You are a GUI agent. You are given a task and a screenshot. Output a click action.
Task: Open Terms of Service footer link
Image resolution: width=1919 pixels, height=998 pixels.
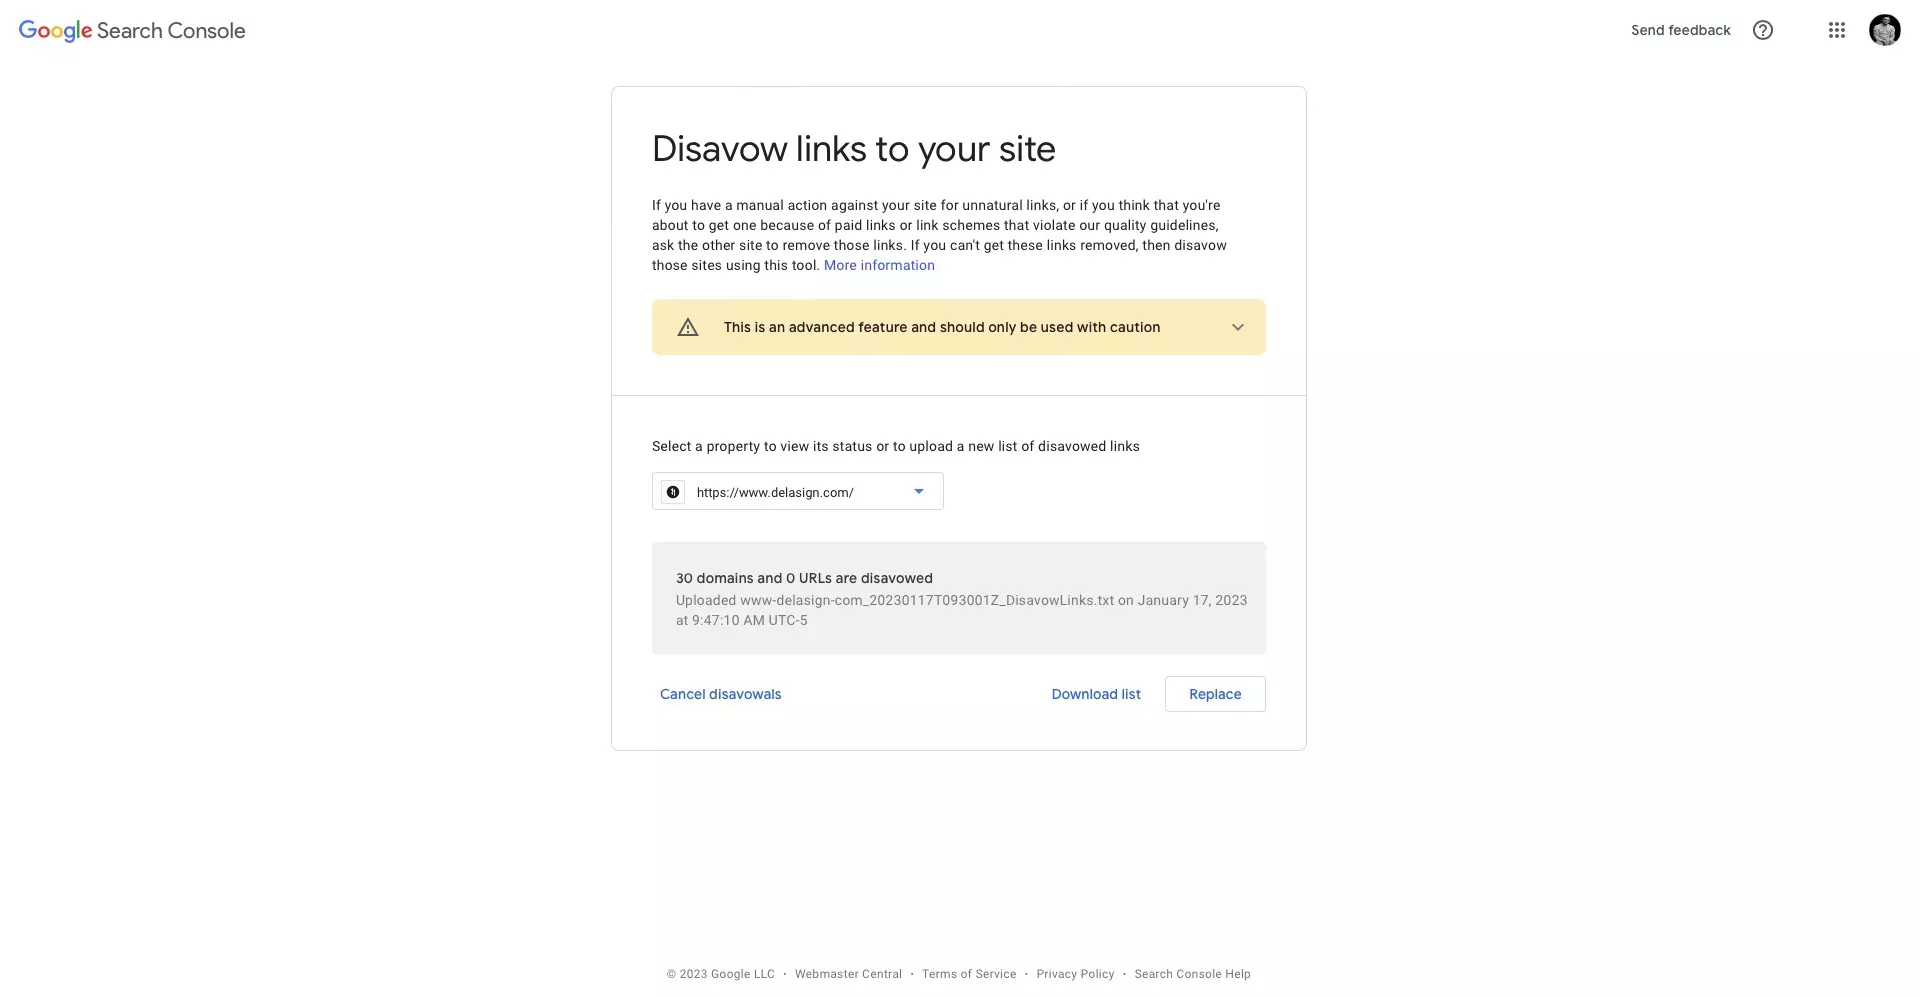point(968,974)
